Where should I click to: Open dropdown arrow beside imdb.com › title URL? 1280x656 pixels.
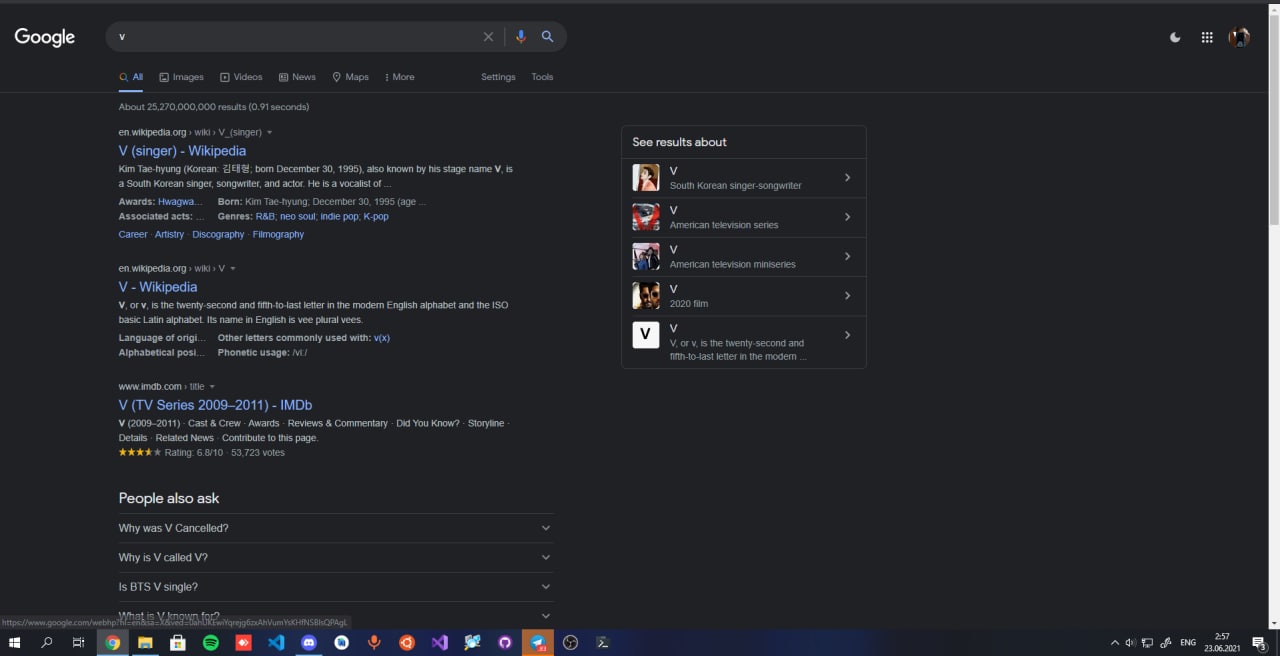click(212, 387)
